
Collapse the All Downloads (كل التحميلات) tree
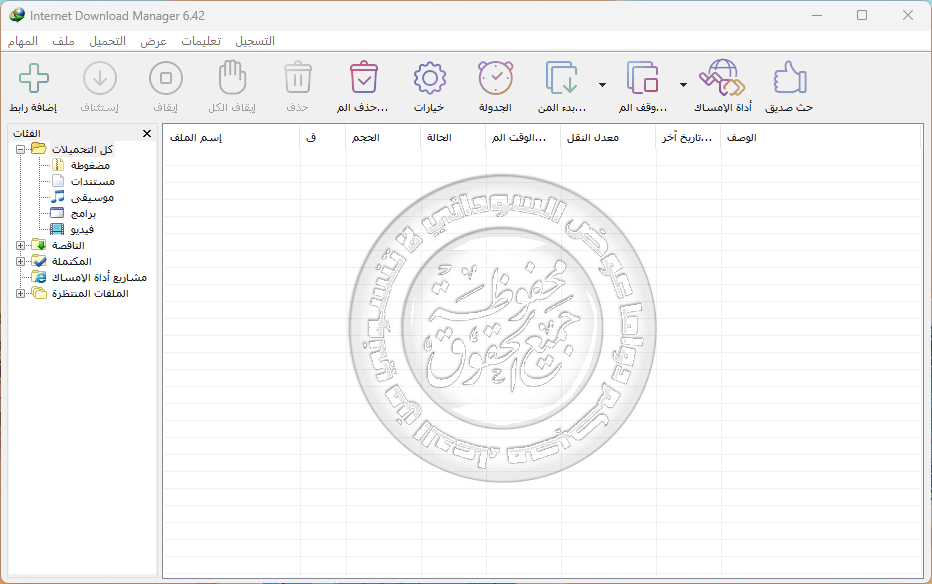[21, 149]
